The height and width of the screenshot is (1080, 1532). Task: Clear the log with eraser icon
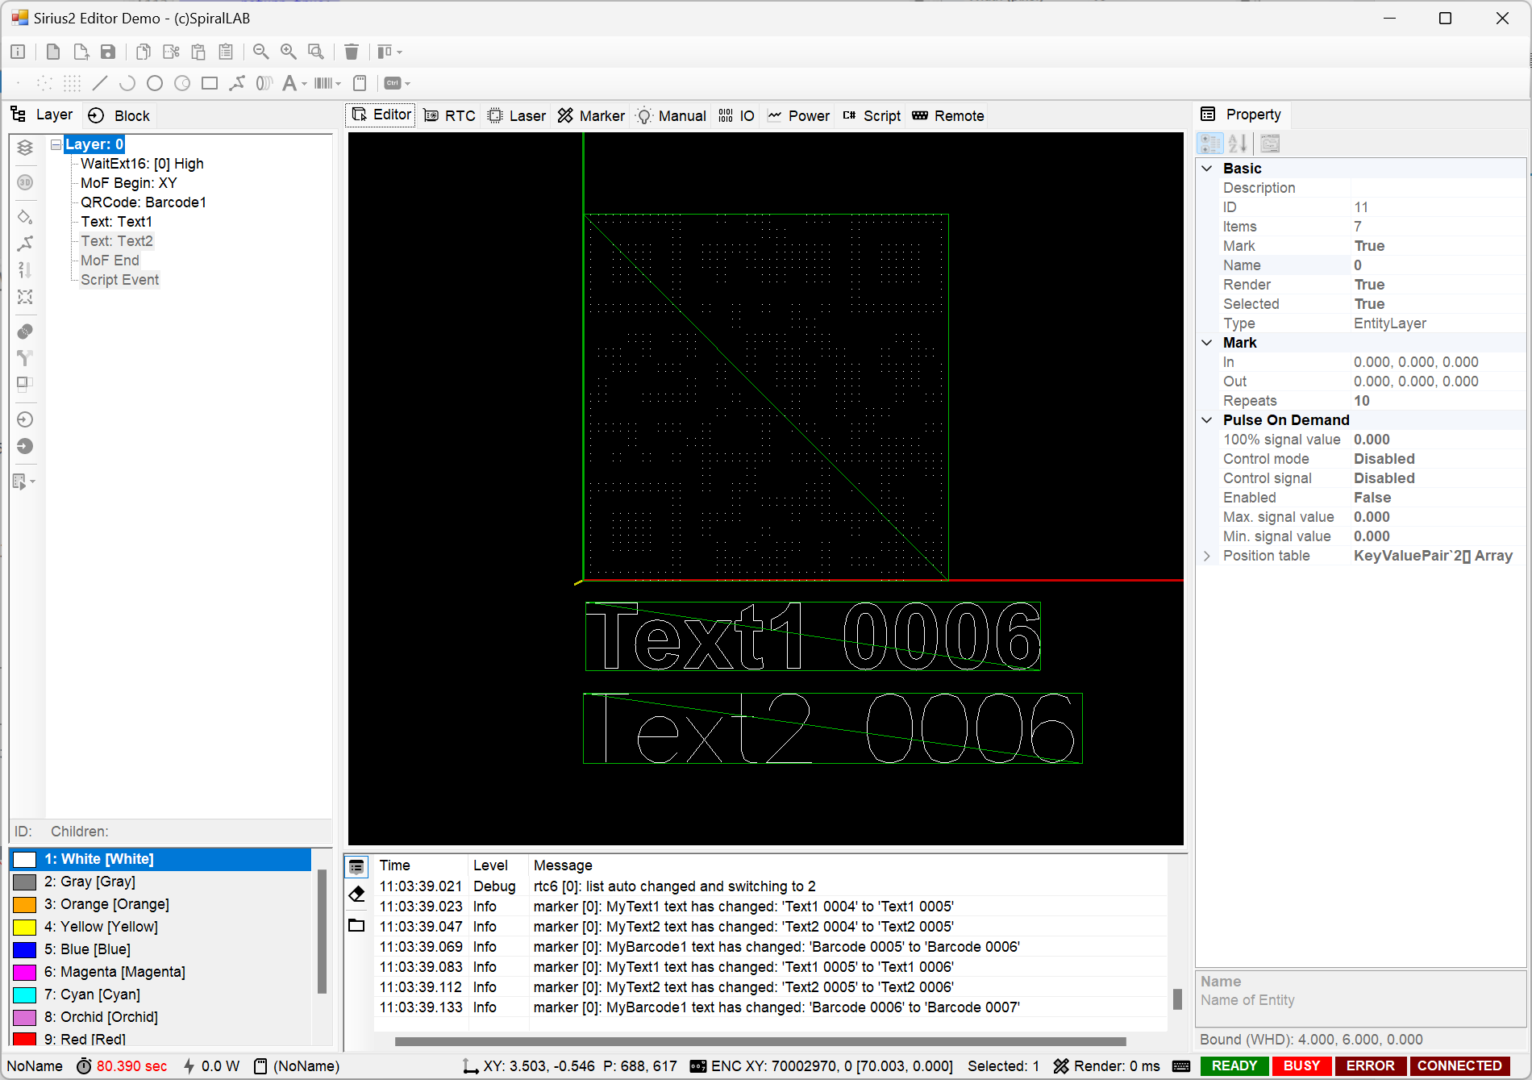tap(357, 894)
